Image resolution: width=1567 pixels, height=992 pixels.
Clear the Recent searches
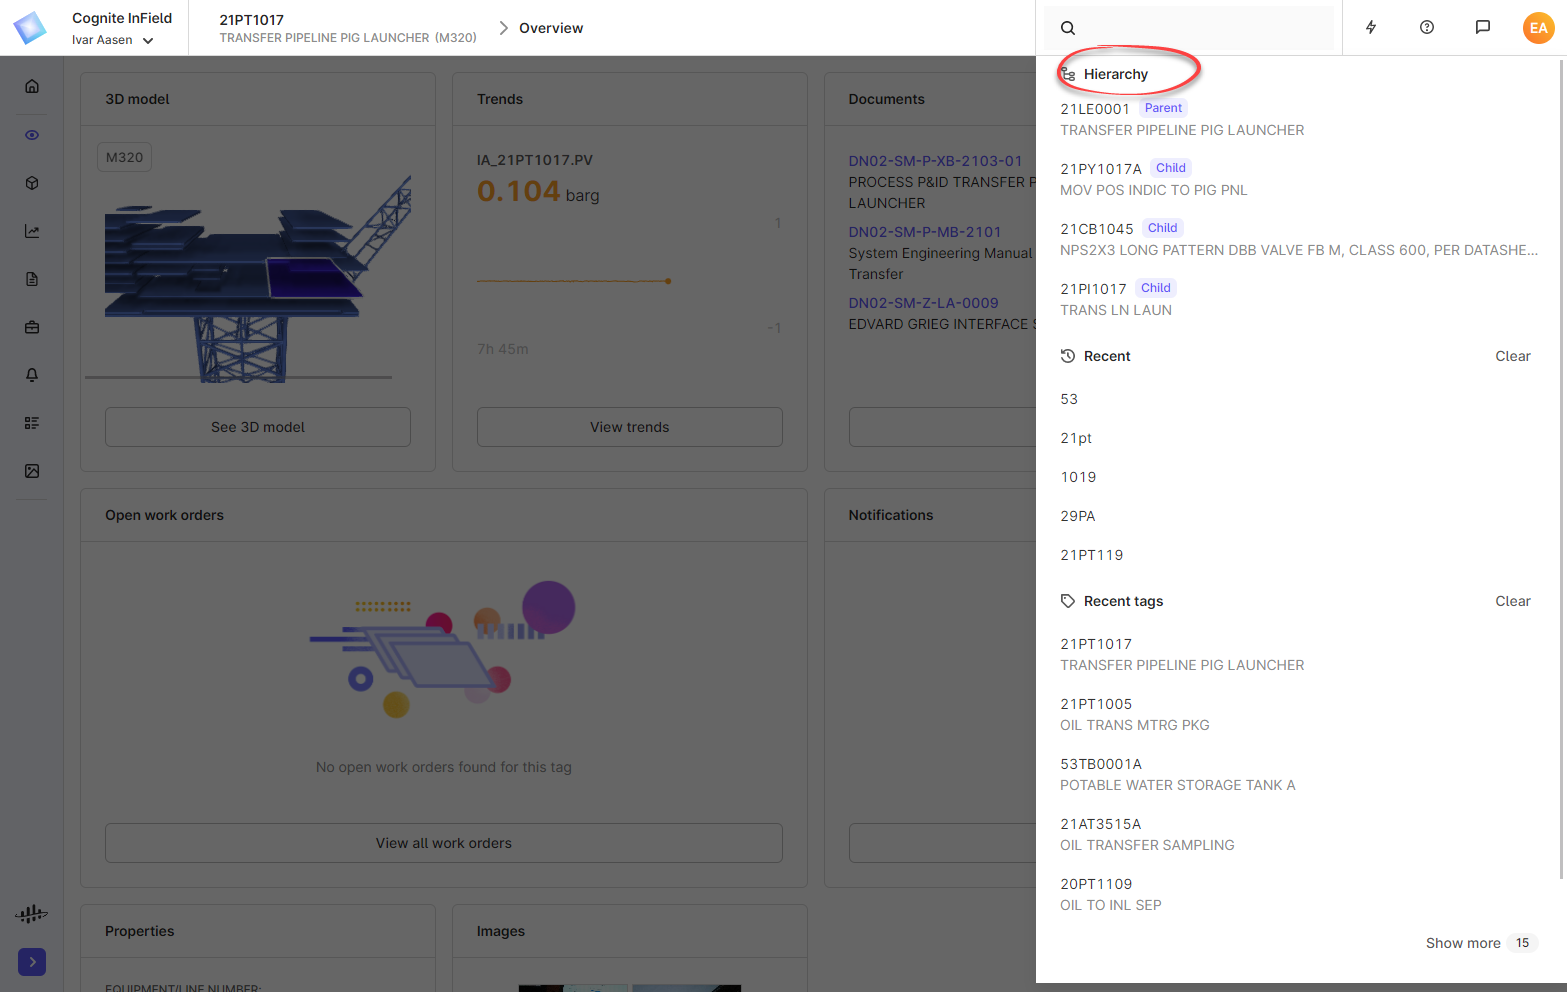coord(1513,356)
